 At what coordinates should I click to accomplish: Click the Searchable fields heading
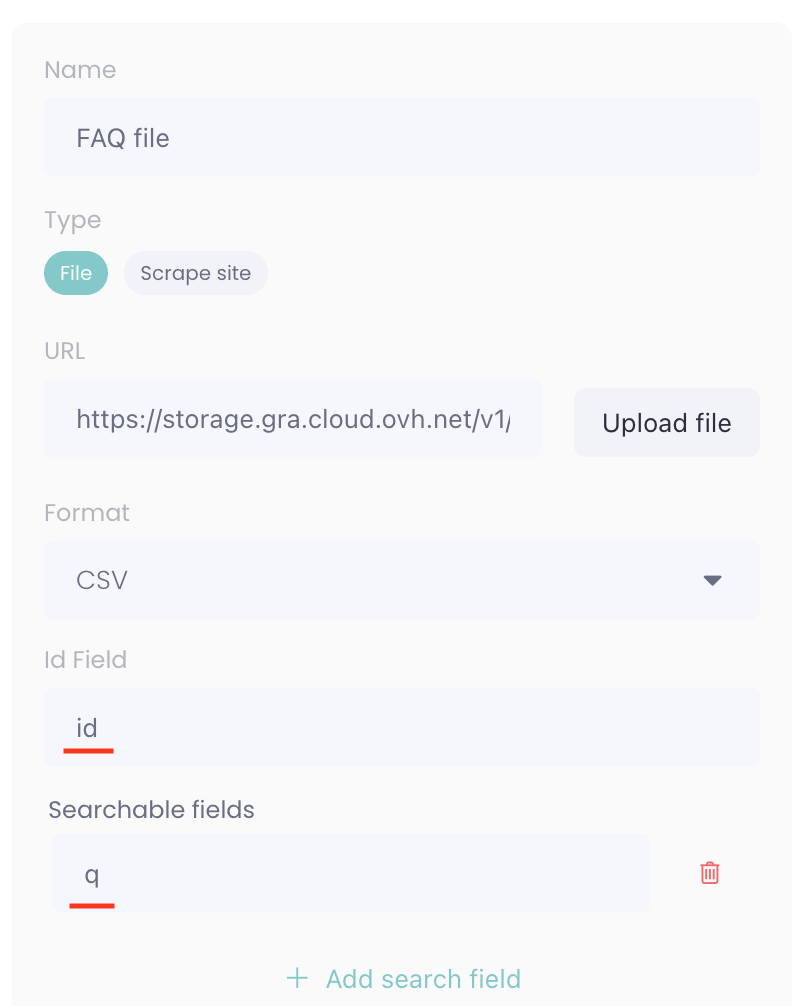152,810
